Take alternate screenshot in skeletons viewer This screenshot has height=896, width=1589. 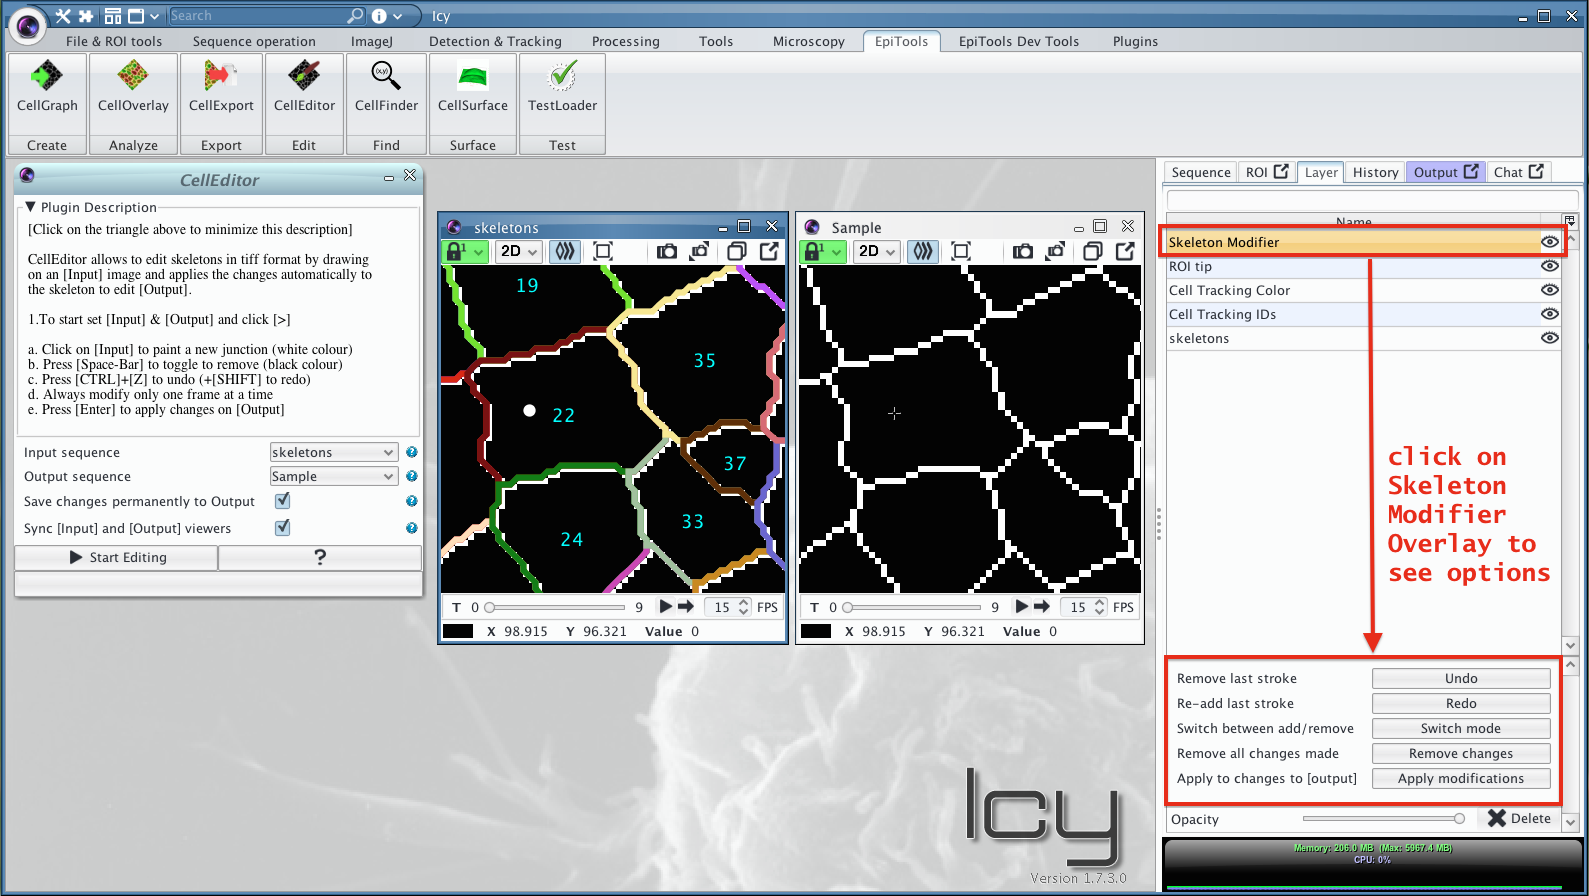(699, 251)
